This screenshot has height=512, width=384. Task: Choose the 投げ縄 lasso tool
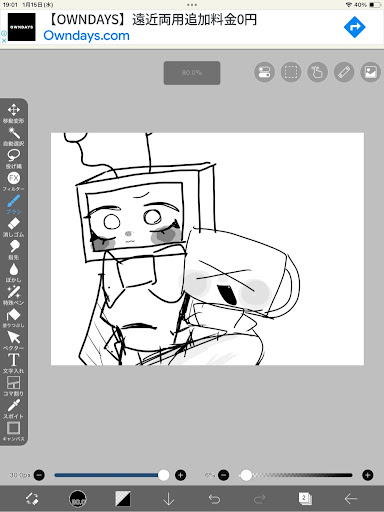click(x=14, y=159)
